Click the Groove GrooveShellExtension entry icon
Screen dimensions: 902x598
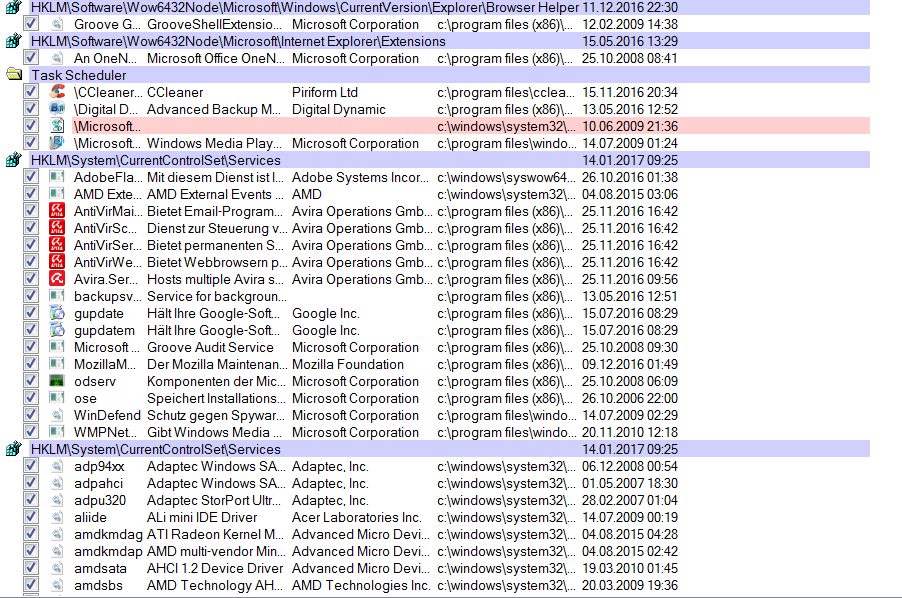tap(57, 24)
